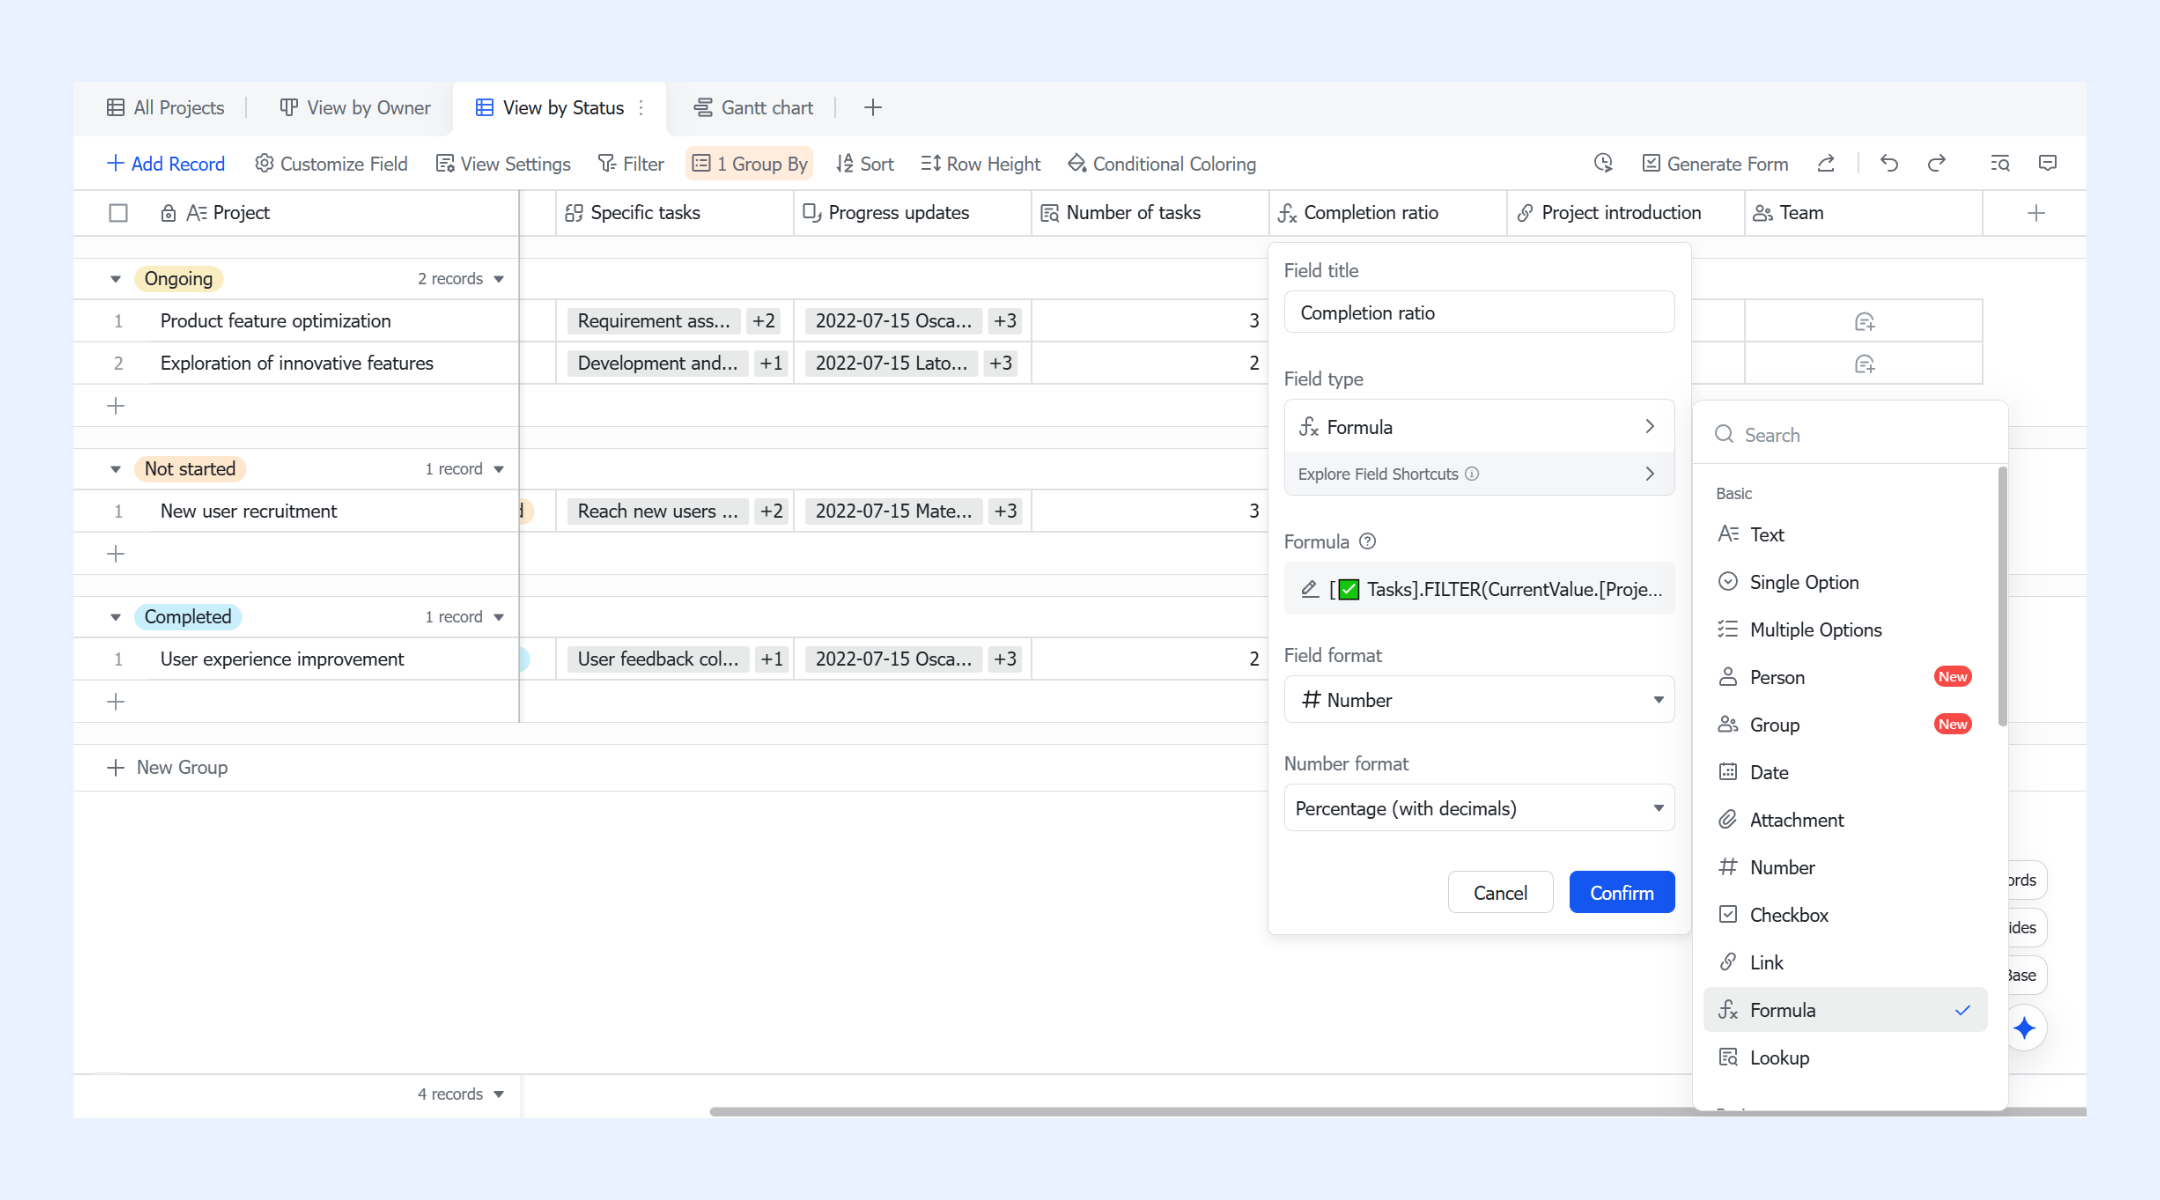Click the AI assistant sparkle button
Image resolution: width=2160 pixels, height=1200 pixels.
click(2025, 1028)
